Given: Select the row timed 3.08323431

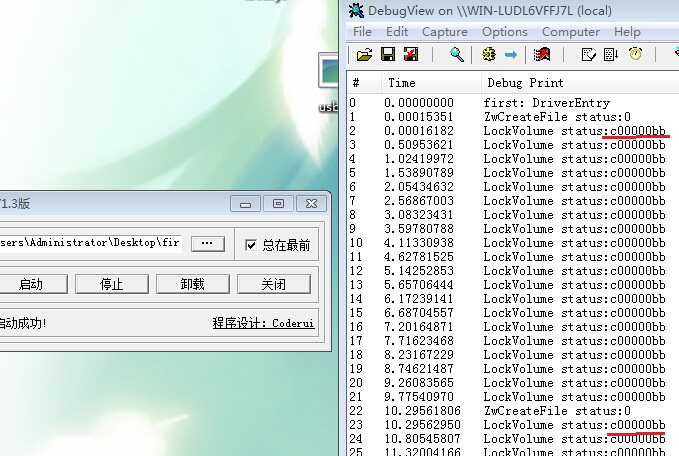Looking at the screenshot, I should (513, 215).
